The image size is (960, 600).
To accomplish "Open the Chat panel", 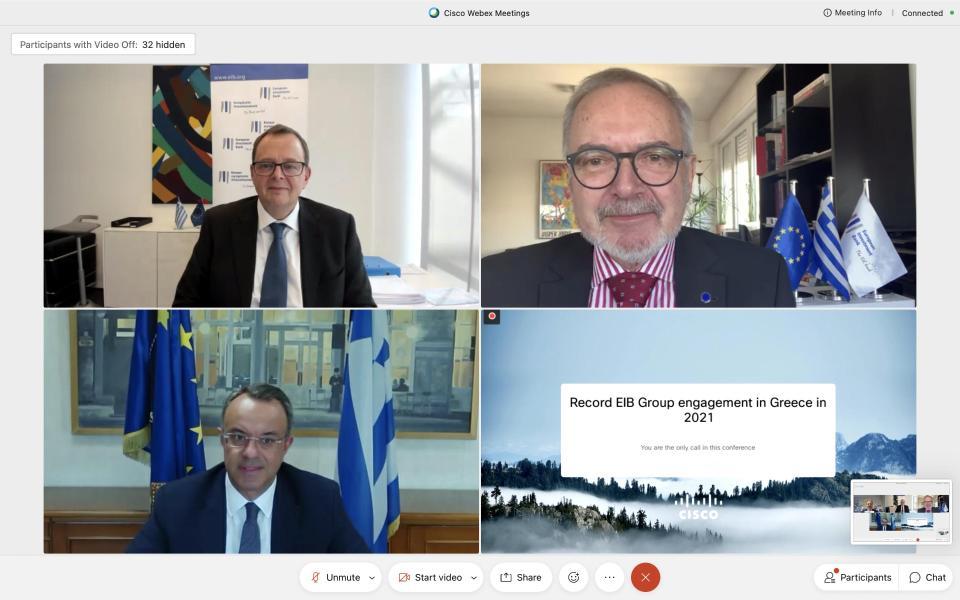I will (928, 577).
